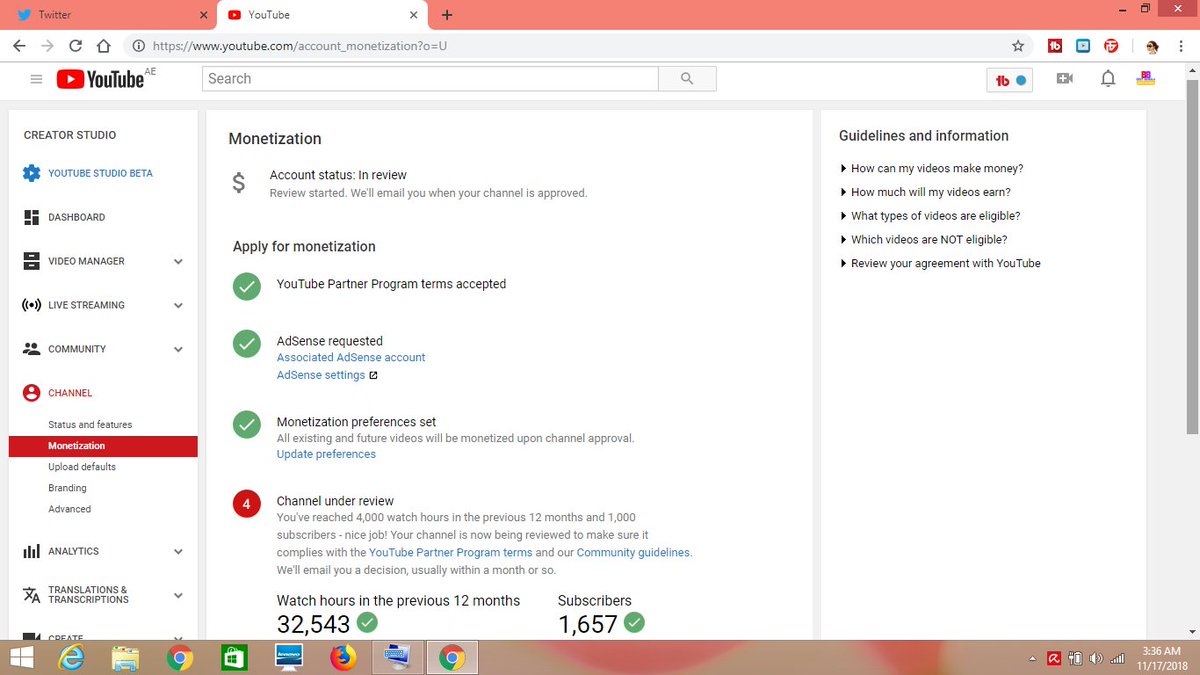
Task: Expand 'How can my videos make money?'
Action: (x=931, y=168)
